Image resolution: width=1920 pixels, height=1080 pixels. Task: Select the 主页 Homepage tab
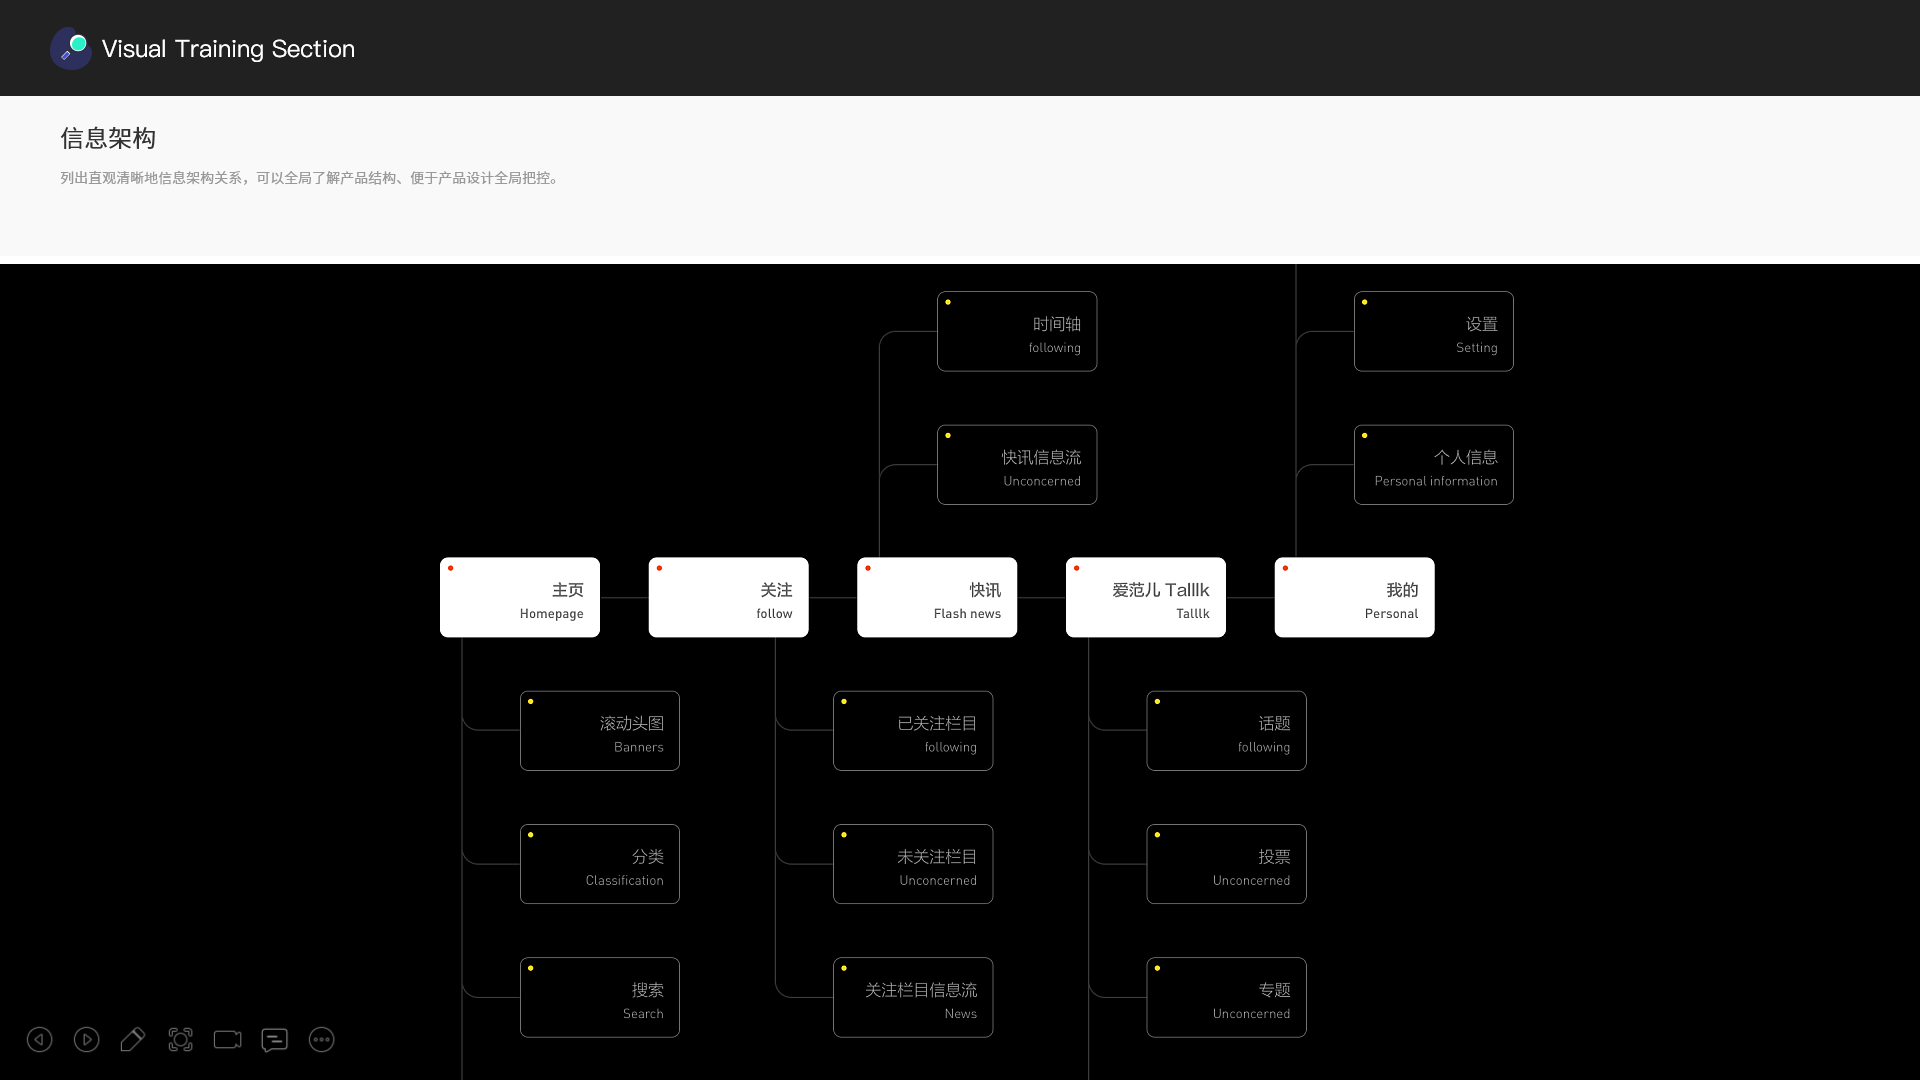pyautogui.click(x=520, y=597)
